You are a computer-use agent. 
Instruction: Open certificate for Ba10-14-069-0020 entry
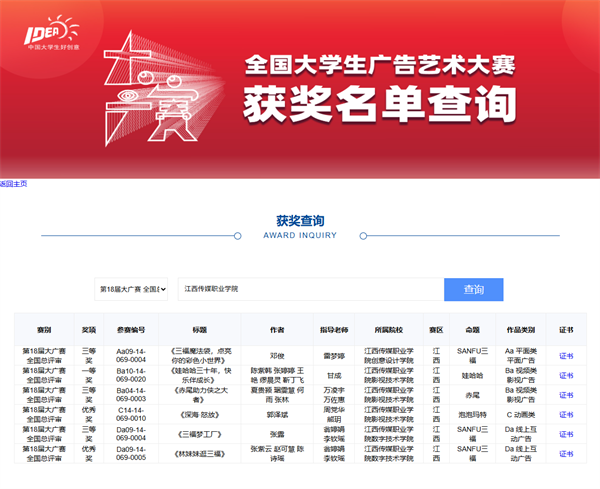click(x=566, y=375)
